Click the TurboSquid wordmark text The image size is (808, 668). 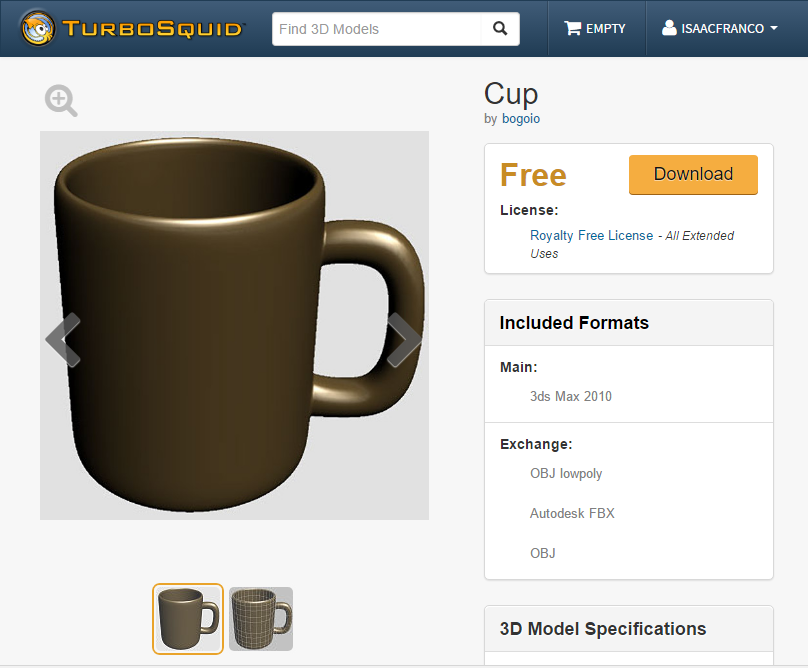[152, 29]
